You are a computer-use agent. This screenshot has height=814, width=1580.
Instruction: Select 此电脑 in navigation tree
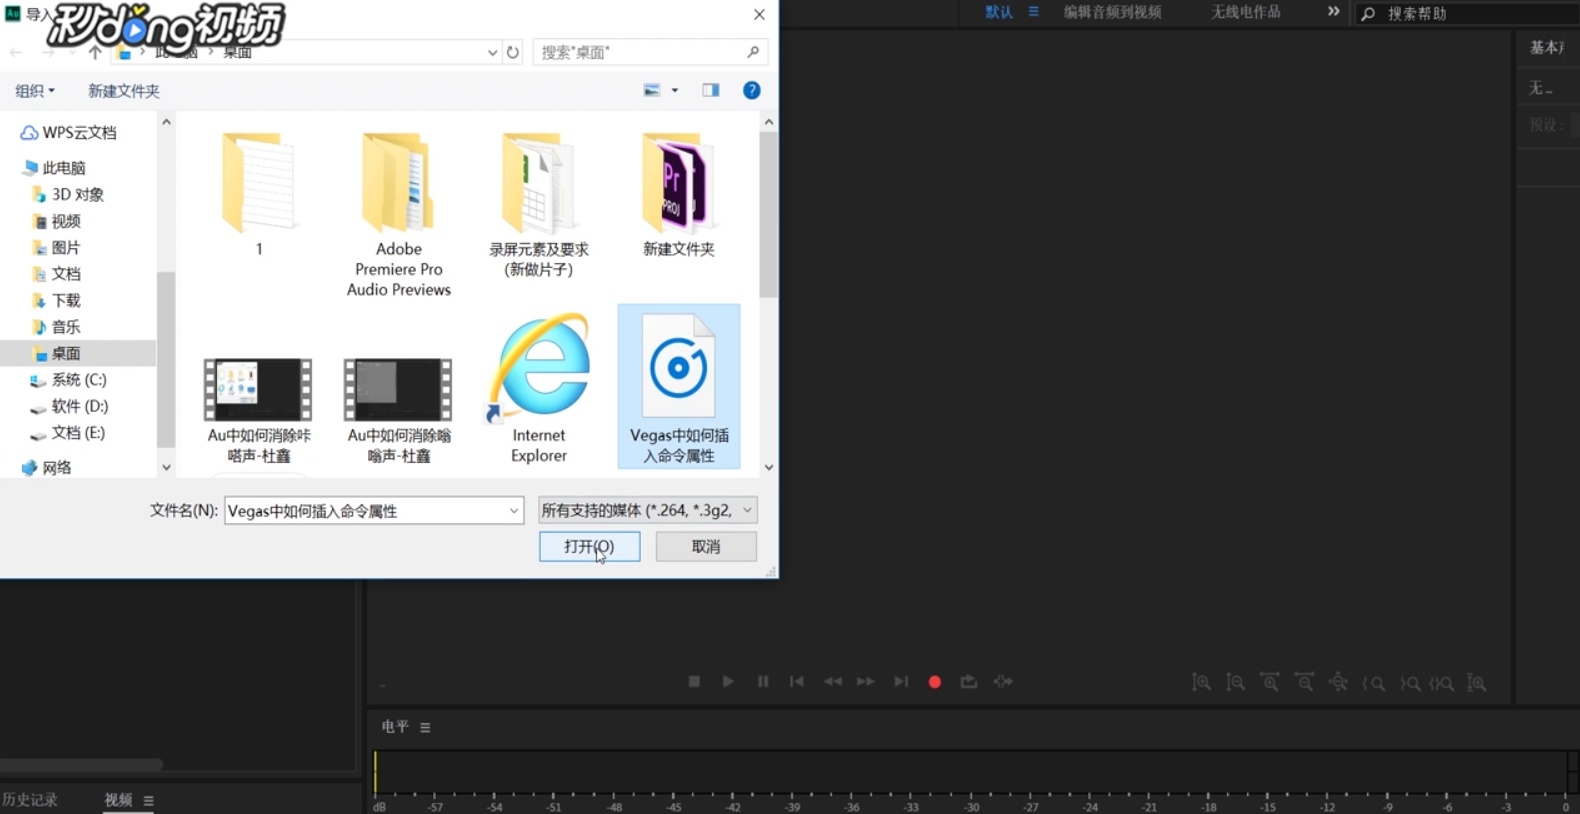54,168
